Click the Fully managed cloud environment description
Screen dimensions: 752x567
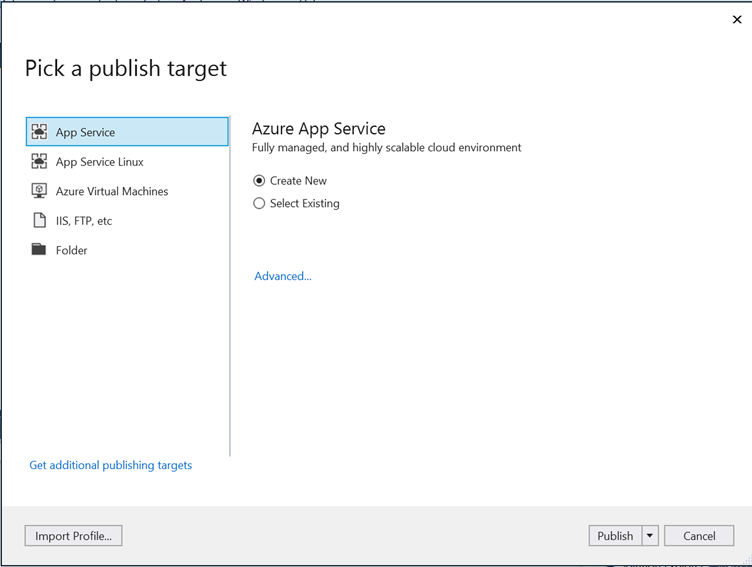[387, 148]
